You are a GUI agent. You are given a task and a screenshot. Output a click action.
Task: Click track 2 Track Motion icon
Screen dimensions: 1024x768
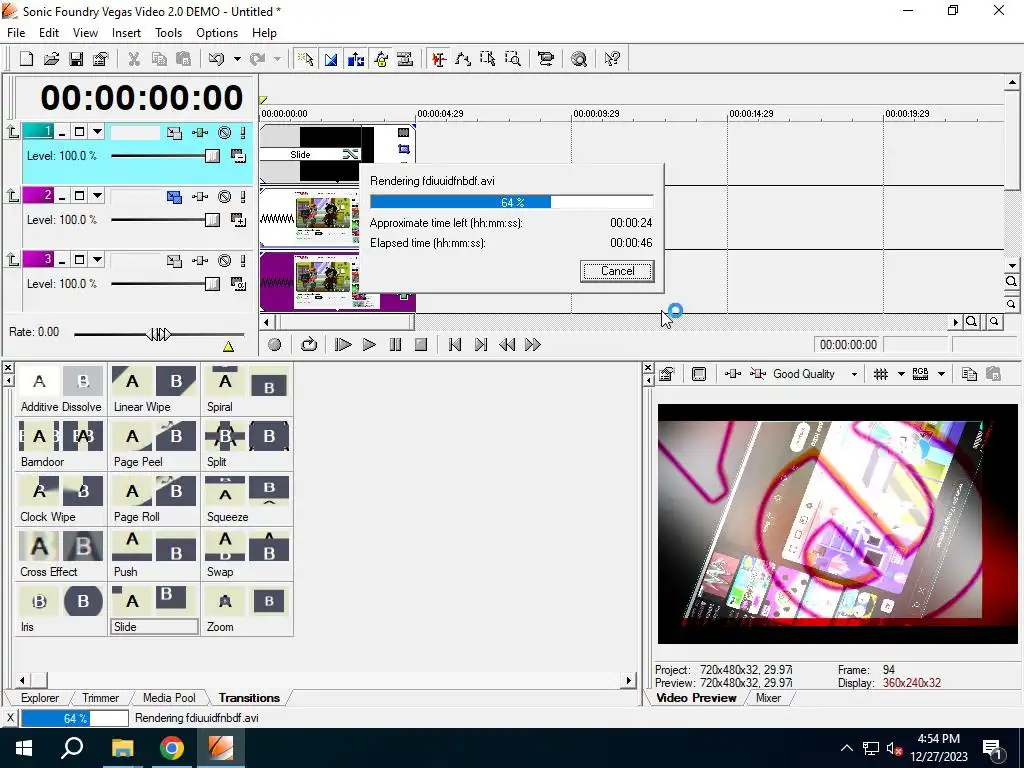click(x=174, y=197)
